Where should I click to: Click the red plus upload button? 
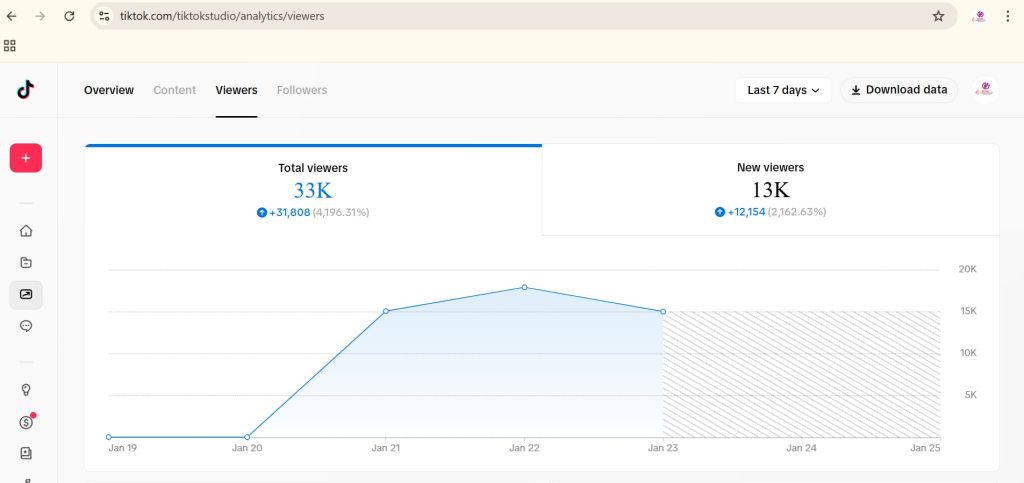pos(26,158)
